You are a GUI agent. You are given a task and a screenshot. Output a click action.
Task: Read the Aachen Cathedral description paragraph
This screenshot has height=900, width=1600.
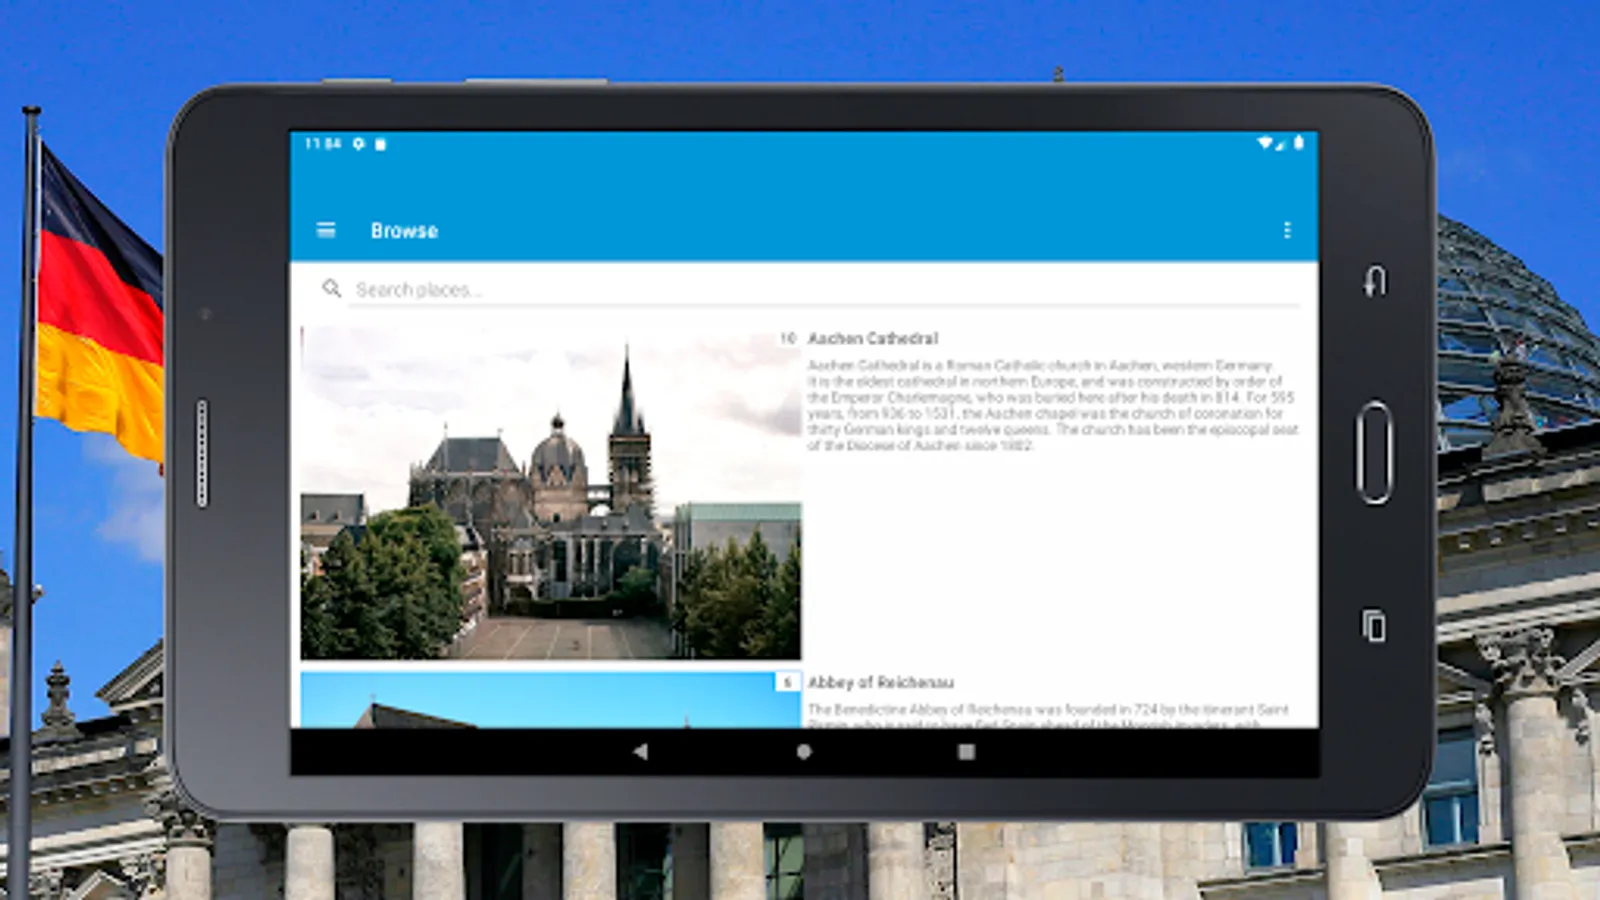coord(1052,405)
